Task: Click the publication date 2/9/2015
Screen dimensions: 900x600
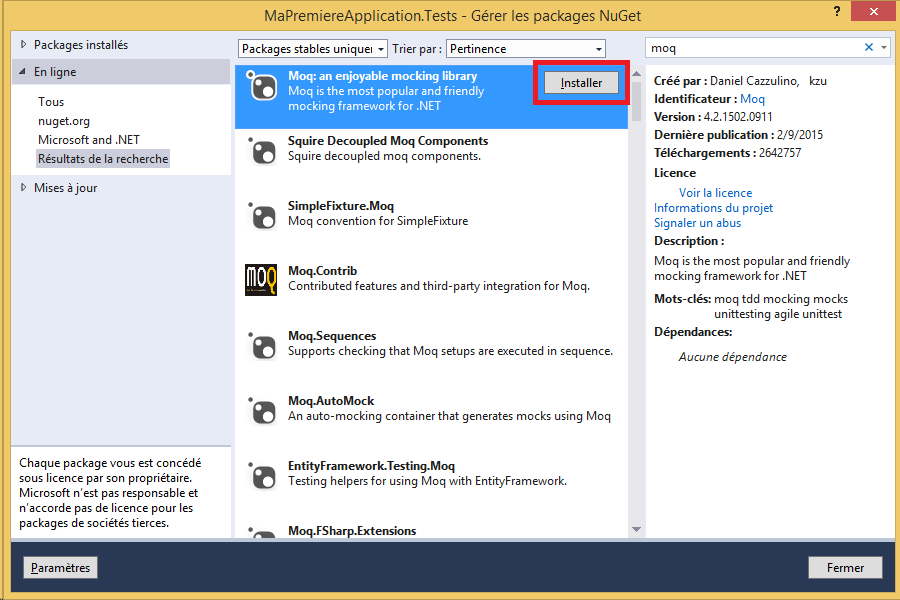Action: (x=800, y=135)
